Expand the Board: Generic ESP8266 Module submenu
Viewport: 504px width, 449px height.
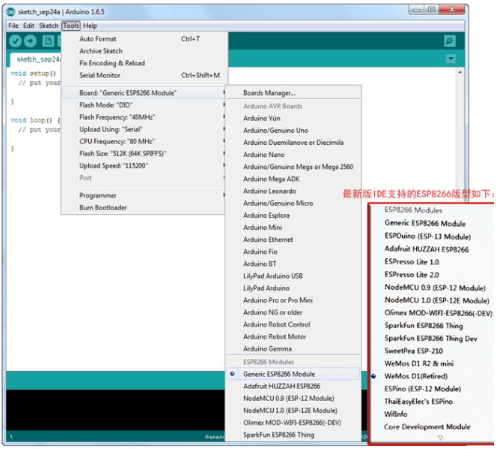(x=145, y=93)
